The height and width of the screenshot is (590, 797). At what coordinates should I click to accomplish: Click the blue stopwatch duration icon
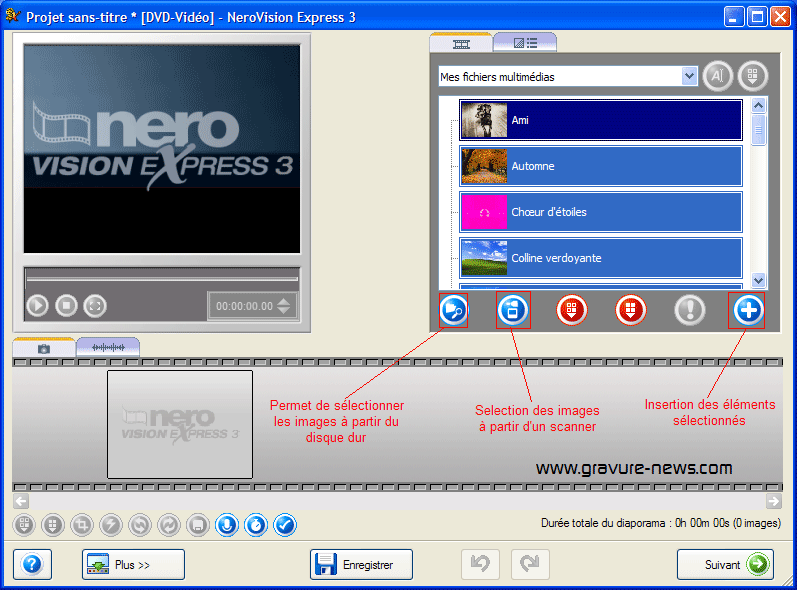(256, 525)
